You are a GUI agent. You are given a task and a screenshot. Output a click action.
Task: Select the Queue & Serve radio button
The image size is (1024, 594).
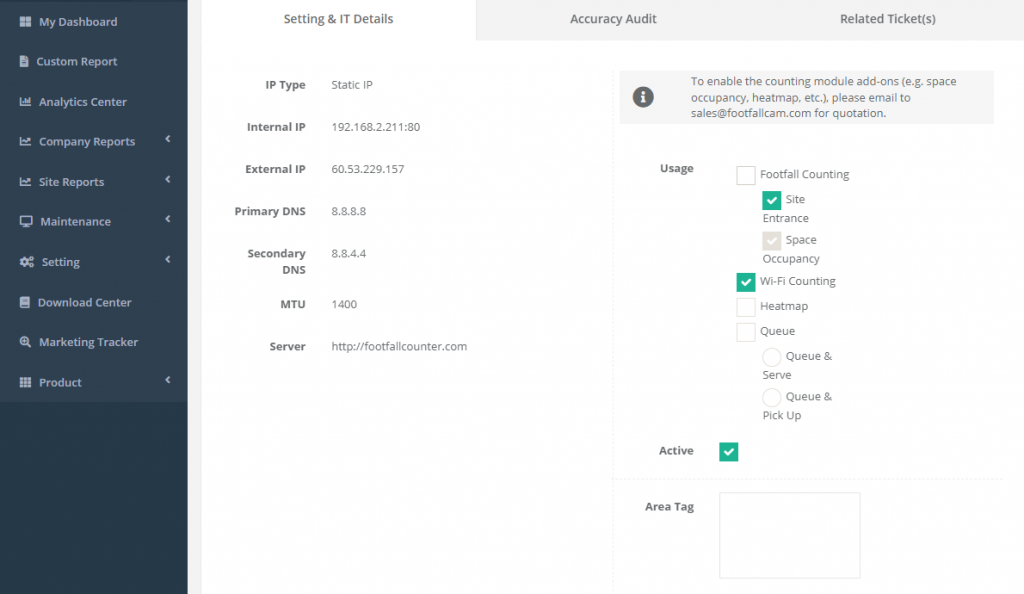(771, 355)
